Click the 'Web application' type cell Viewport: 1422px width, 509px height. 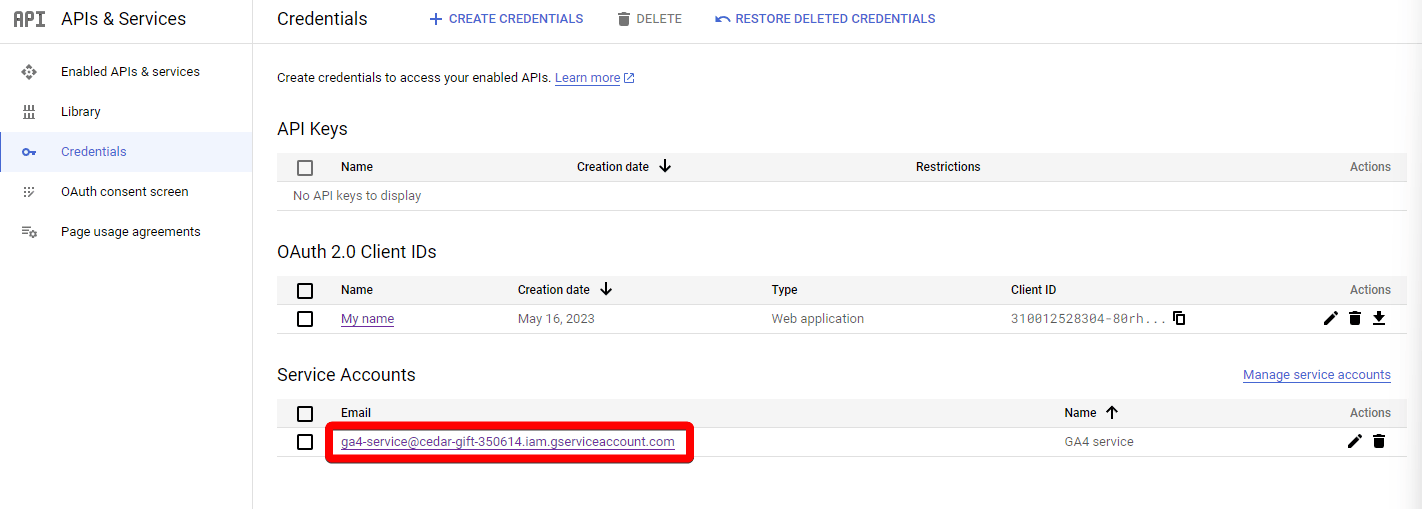coord(818,319)
